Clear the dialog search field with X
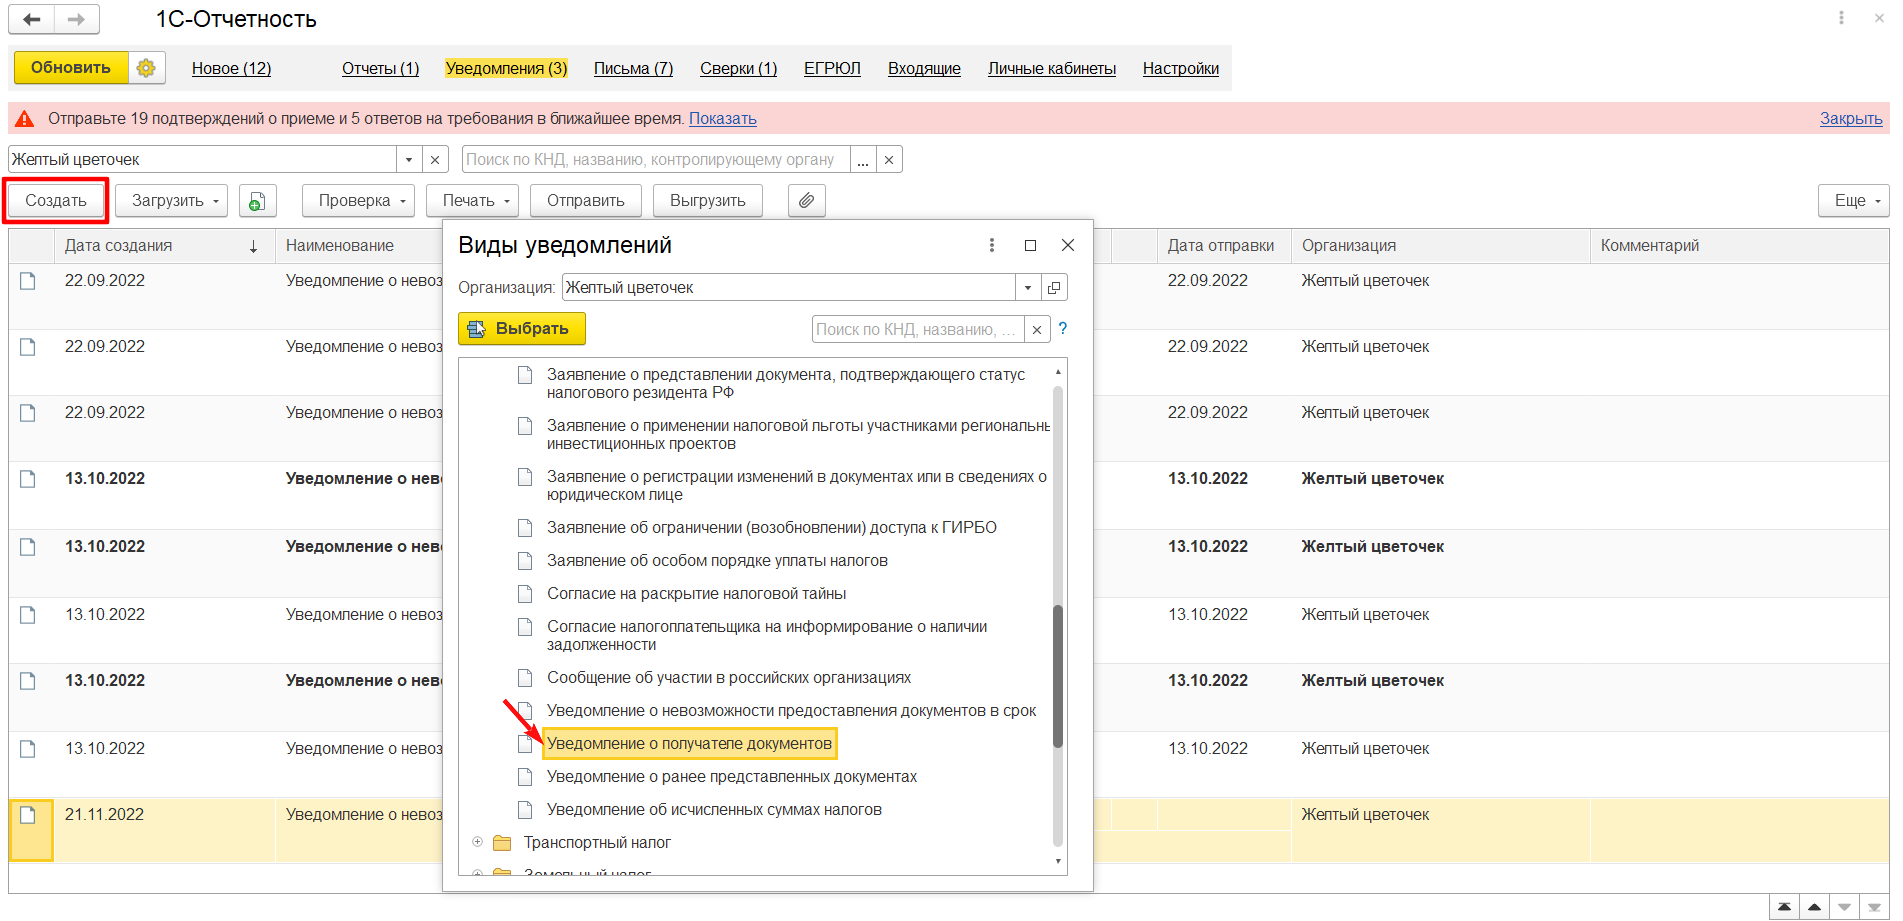The width and height of the screenshot is (1903, 921). pos(1037,330)
